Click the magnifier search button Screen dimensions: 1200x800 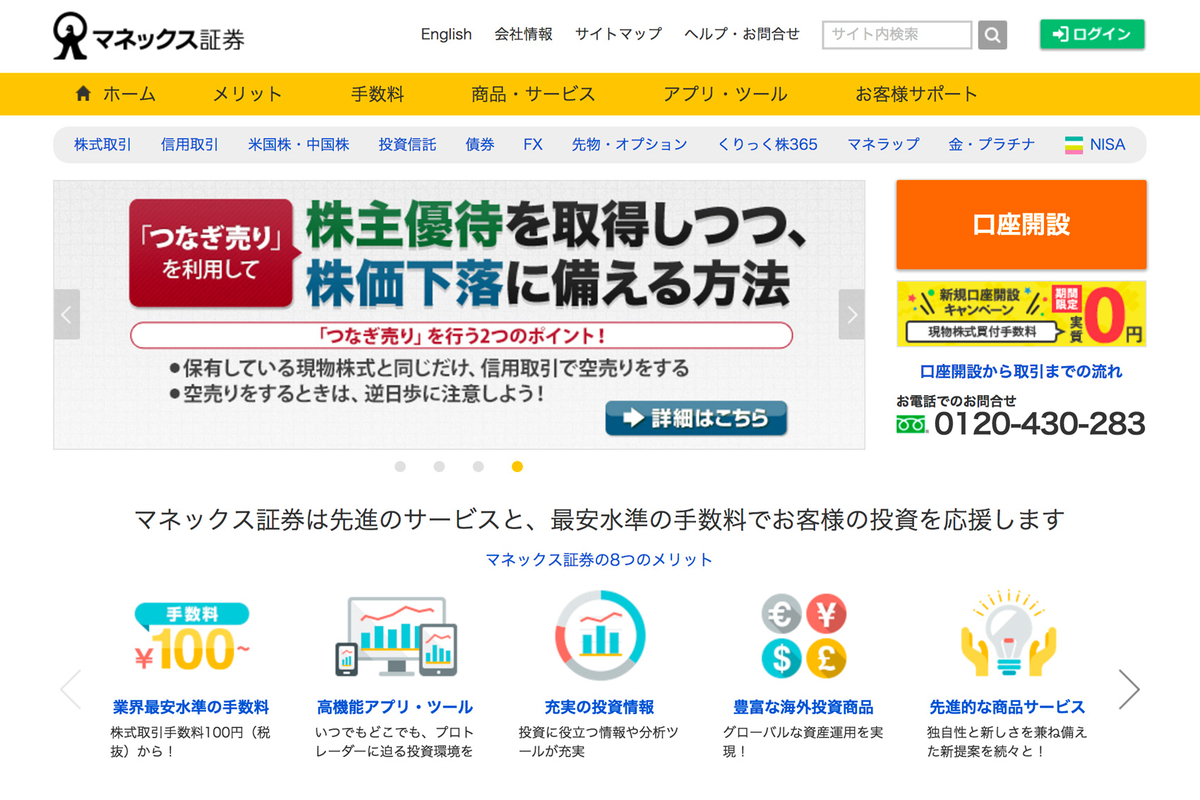[992, 35]
